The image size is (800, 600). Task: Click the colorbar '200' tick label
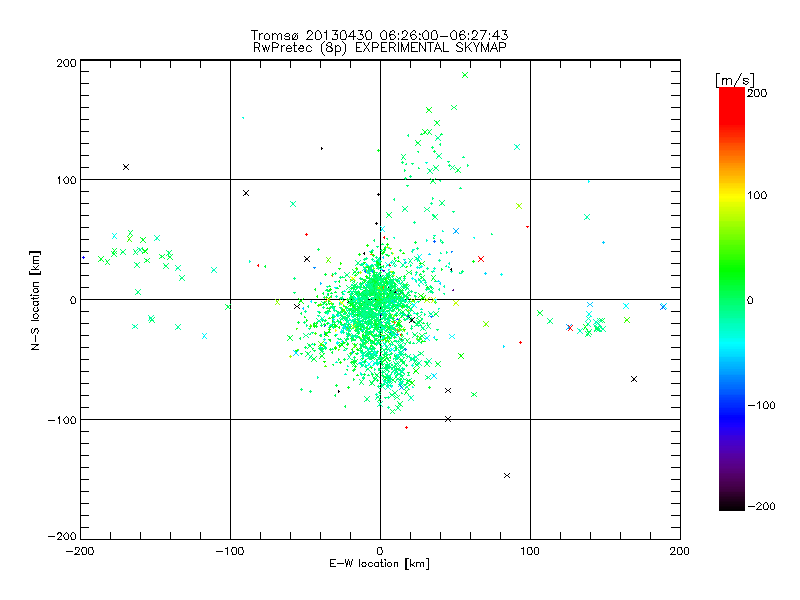click(757, 93)
